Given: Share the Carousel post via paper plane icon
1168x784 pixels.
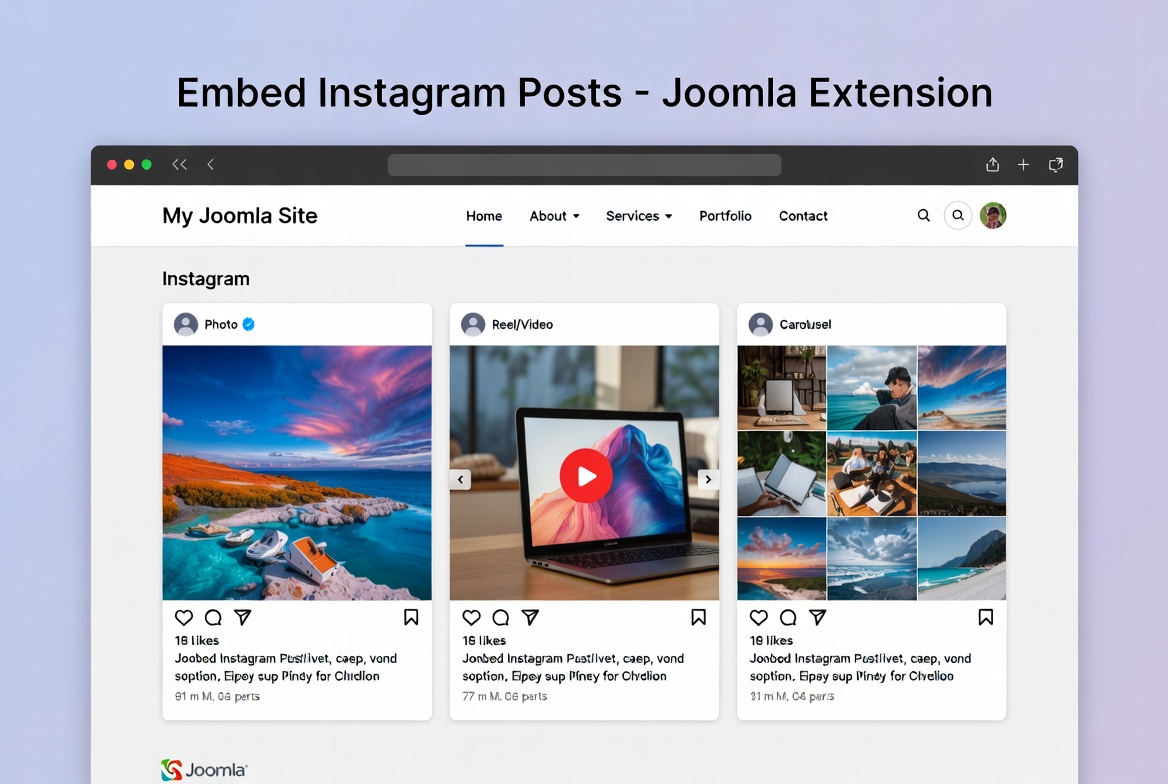Looking at the screenshot, I should pos(818,617).
